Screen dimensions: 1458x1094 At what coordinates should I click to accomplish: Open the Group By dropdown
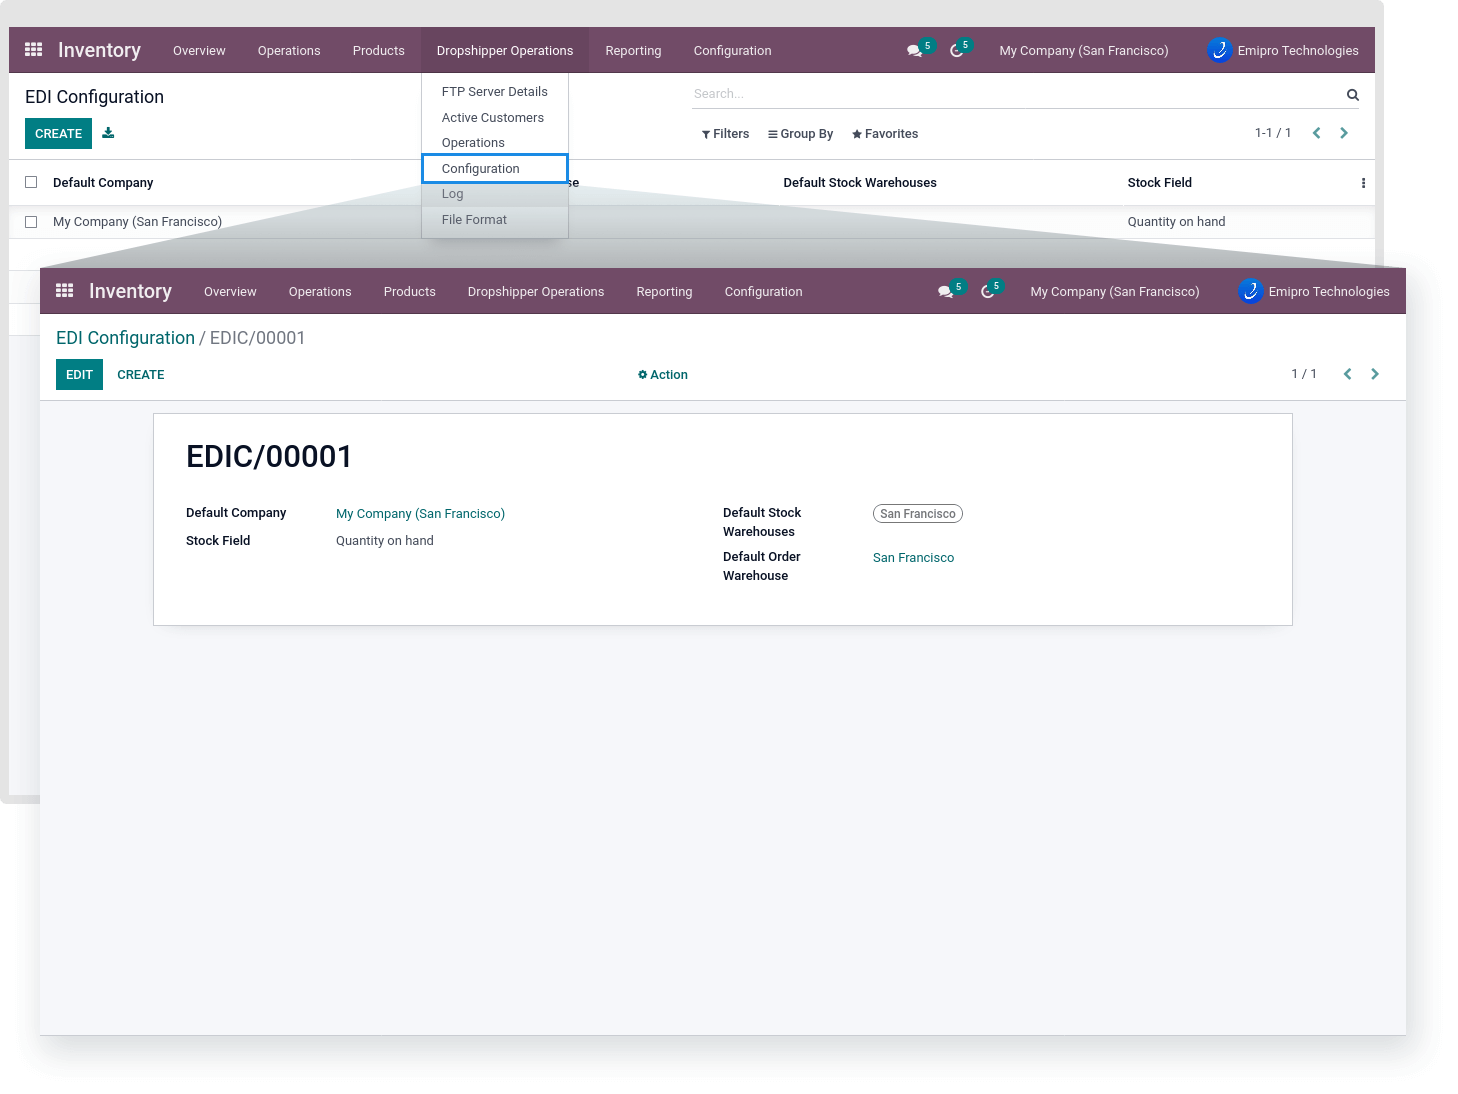800,134
